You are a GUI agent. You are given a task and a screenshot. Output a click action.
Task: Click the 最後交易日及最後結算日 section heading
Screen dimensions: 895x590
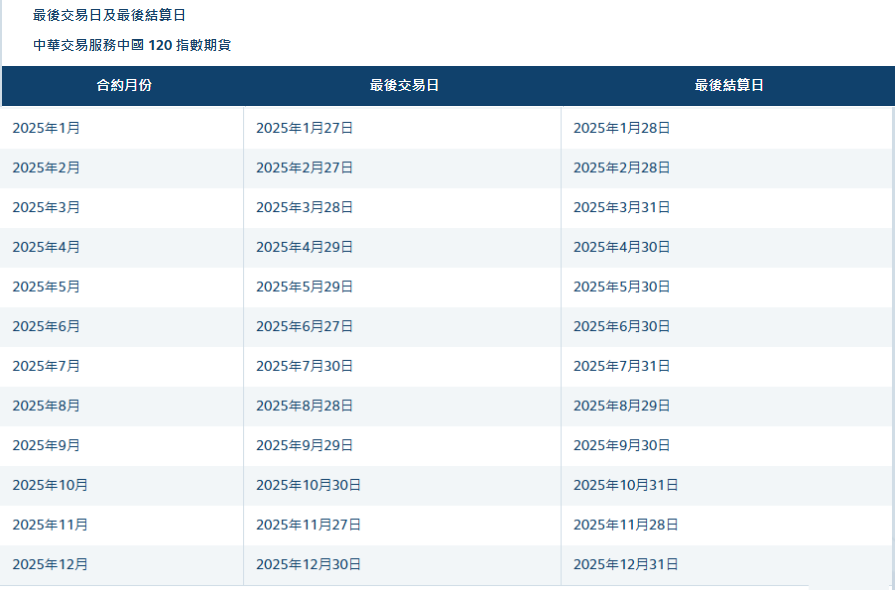[109, 15]
